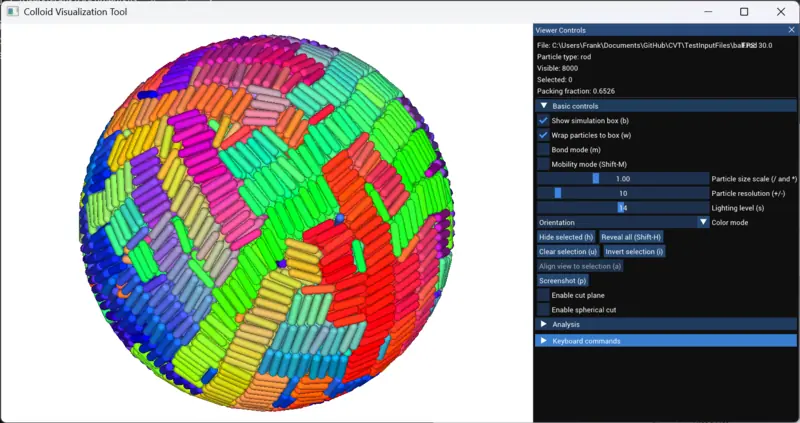800x423 pixels.
Task: Collapse the Basic controls section
Action: (544, 105)
